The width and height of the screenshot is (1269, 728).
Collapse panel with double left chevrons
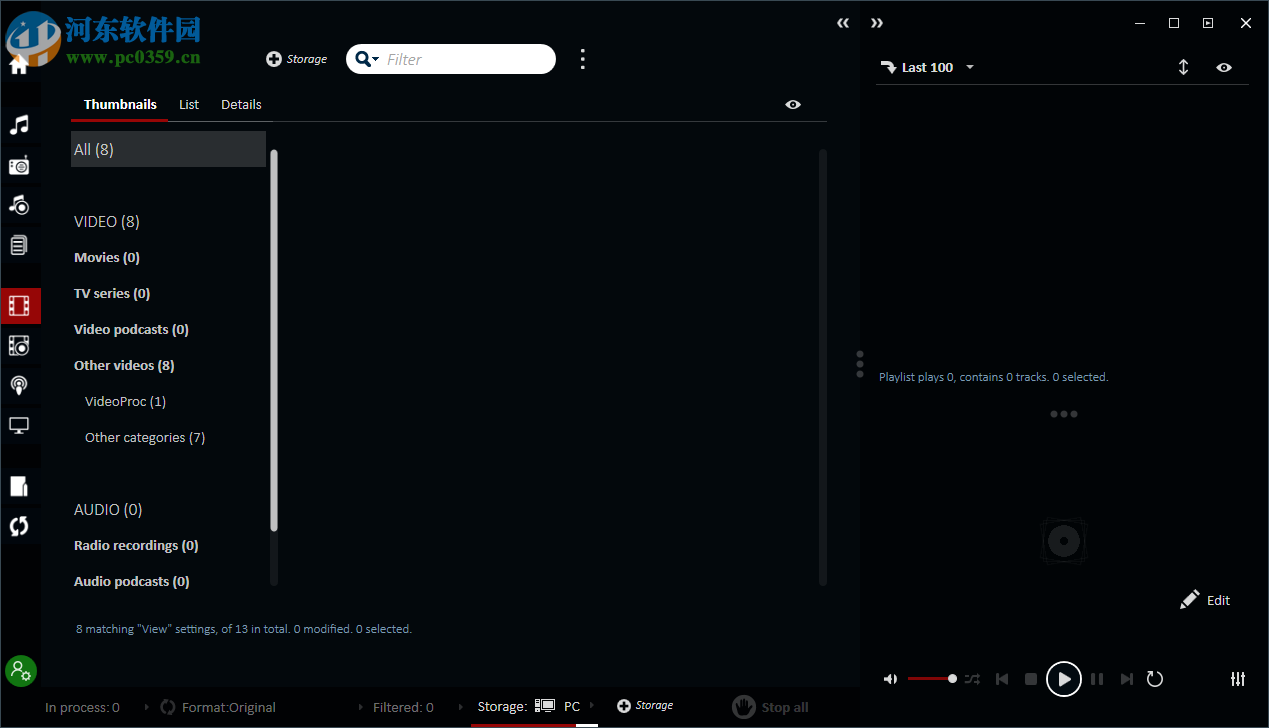843,23
